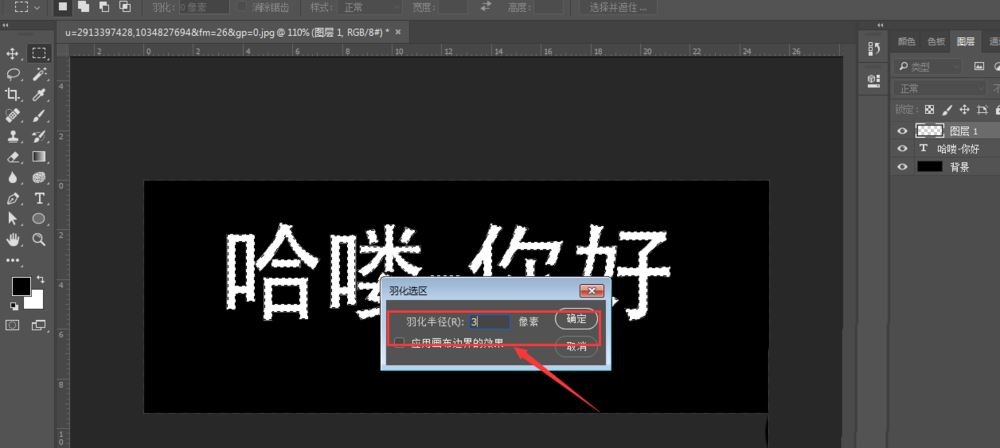
Task: Select the Eyedropper tool
Action: click(39, 94)
